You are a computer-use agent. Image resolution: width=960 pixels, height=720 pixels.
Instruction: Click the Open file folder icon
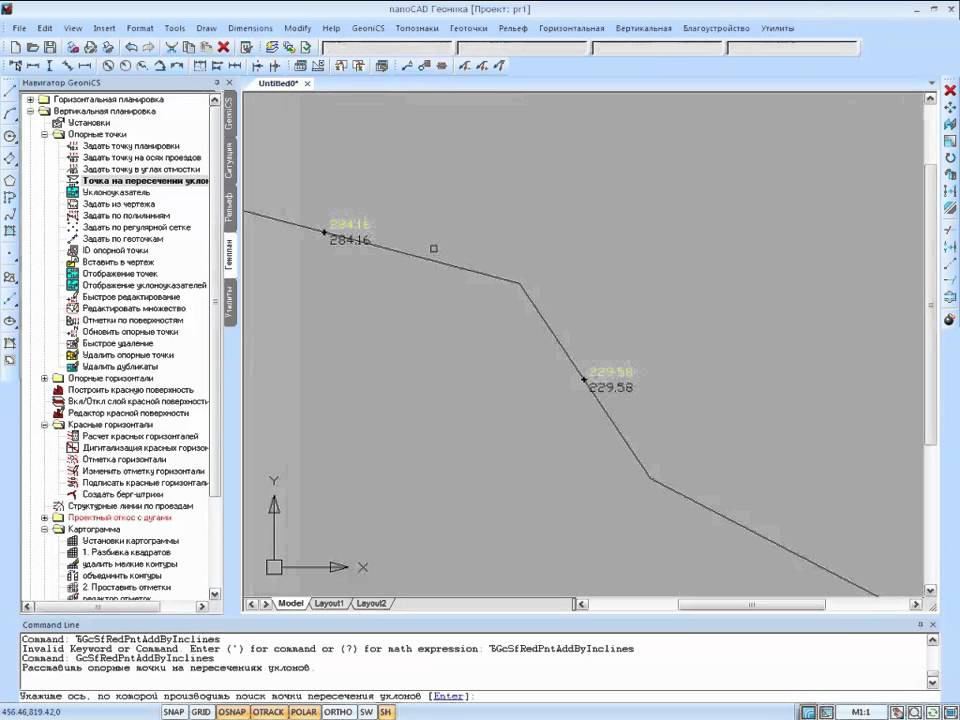click(x=33, y=47)
